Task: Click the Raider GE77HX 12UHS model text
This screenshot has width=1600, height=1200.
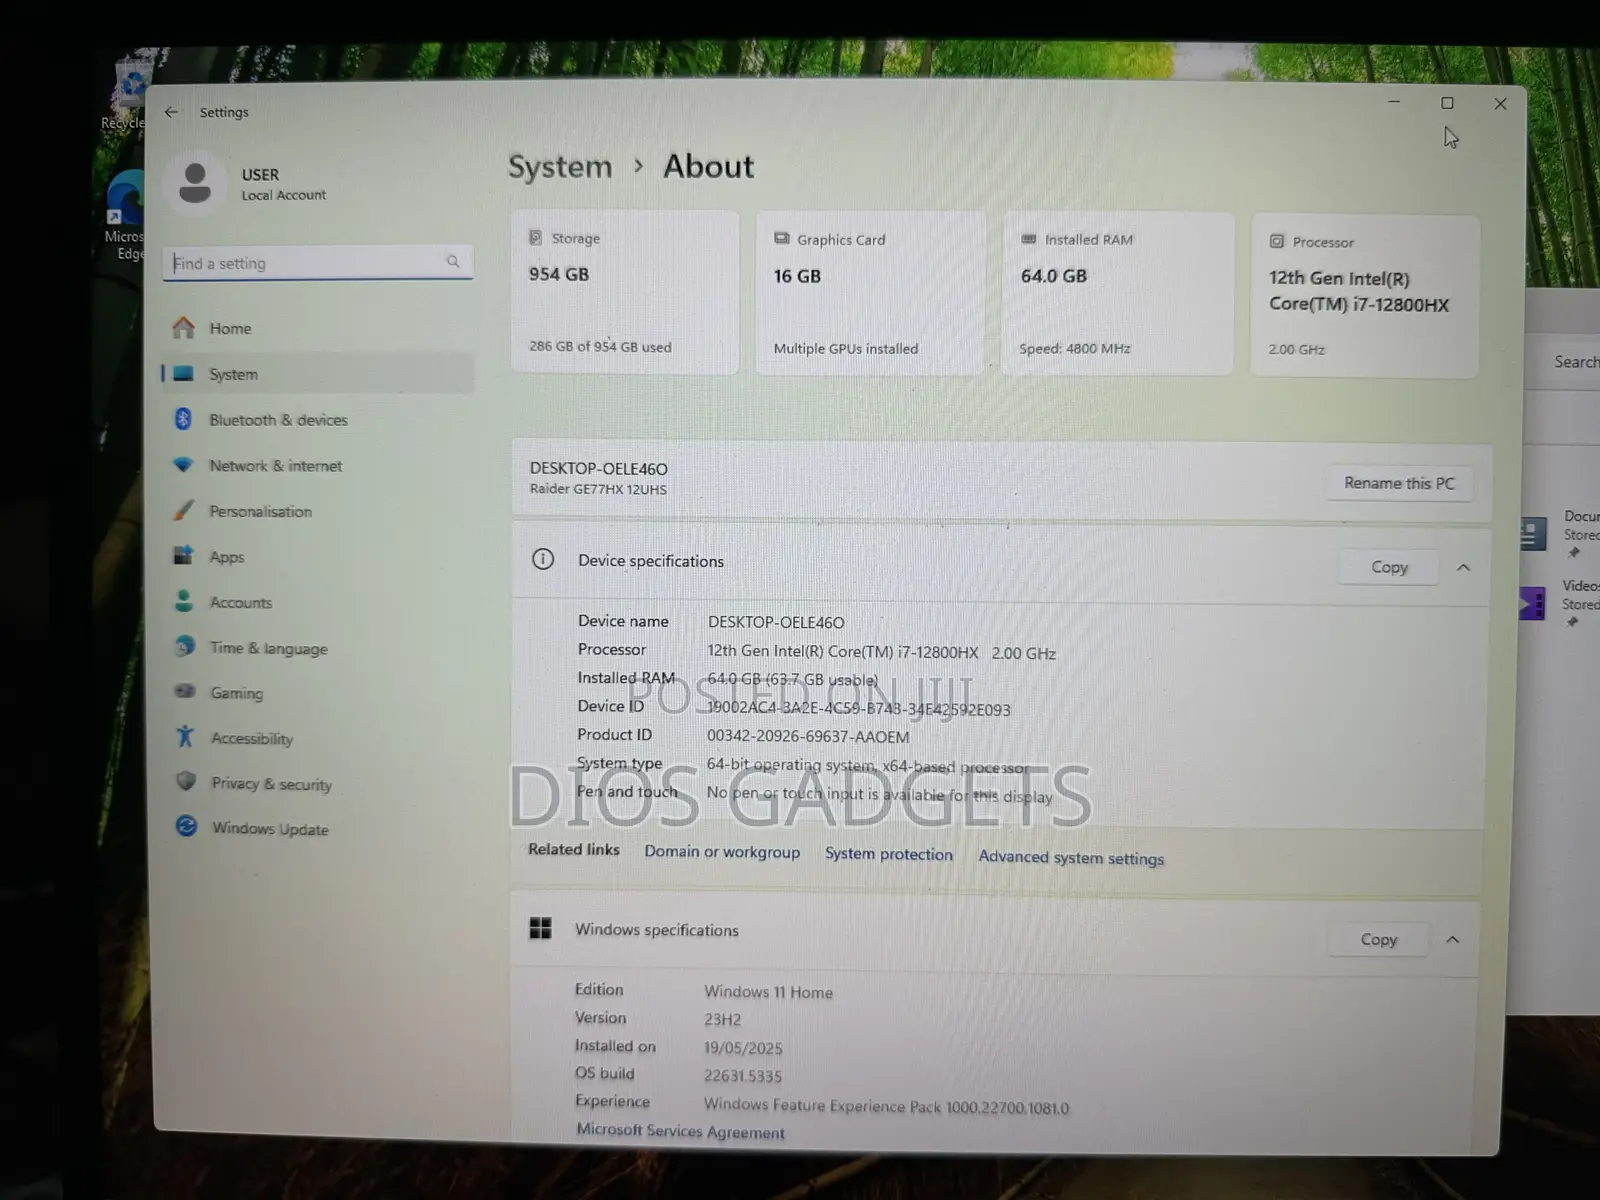Action: pos(598,489)
